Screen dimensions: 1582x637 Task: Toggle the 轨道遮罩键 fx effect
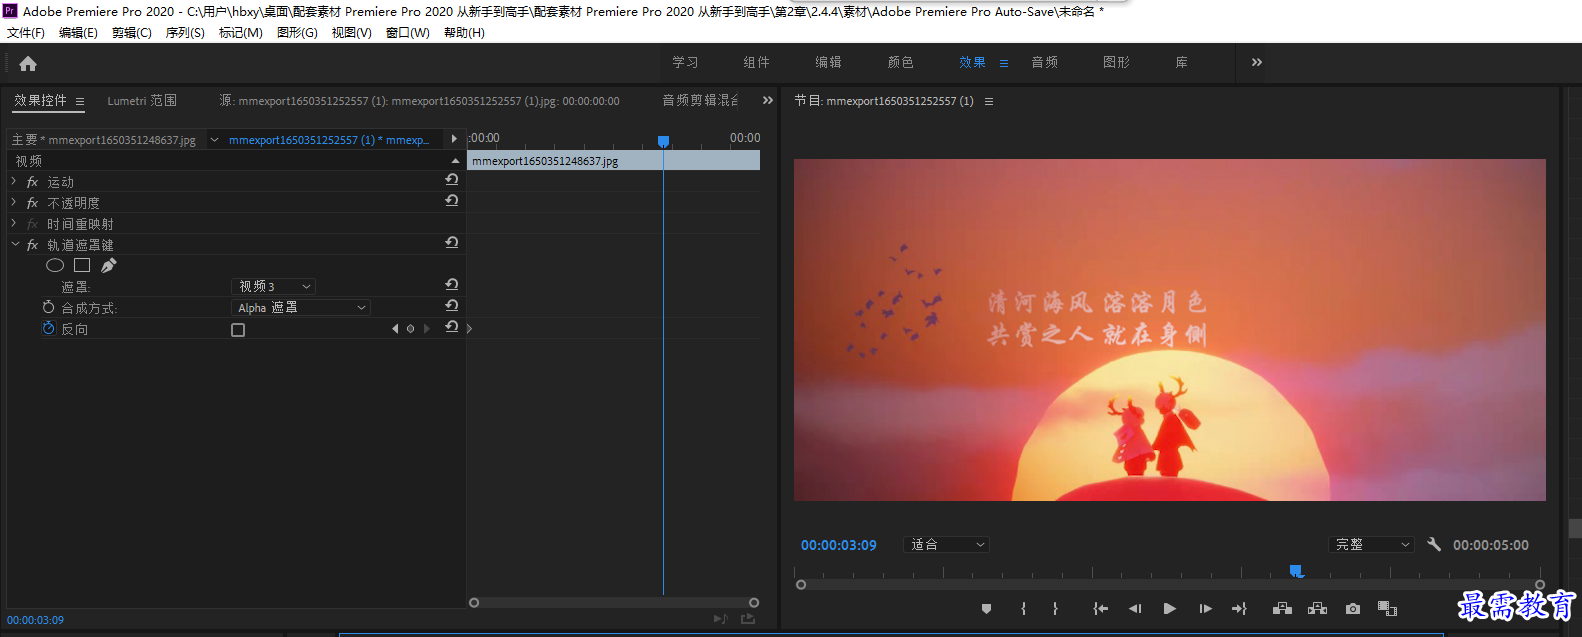tap(33, 245)
